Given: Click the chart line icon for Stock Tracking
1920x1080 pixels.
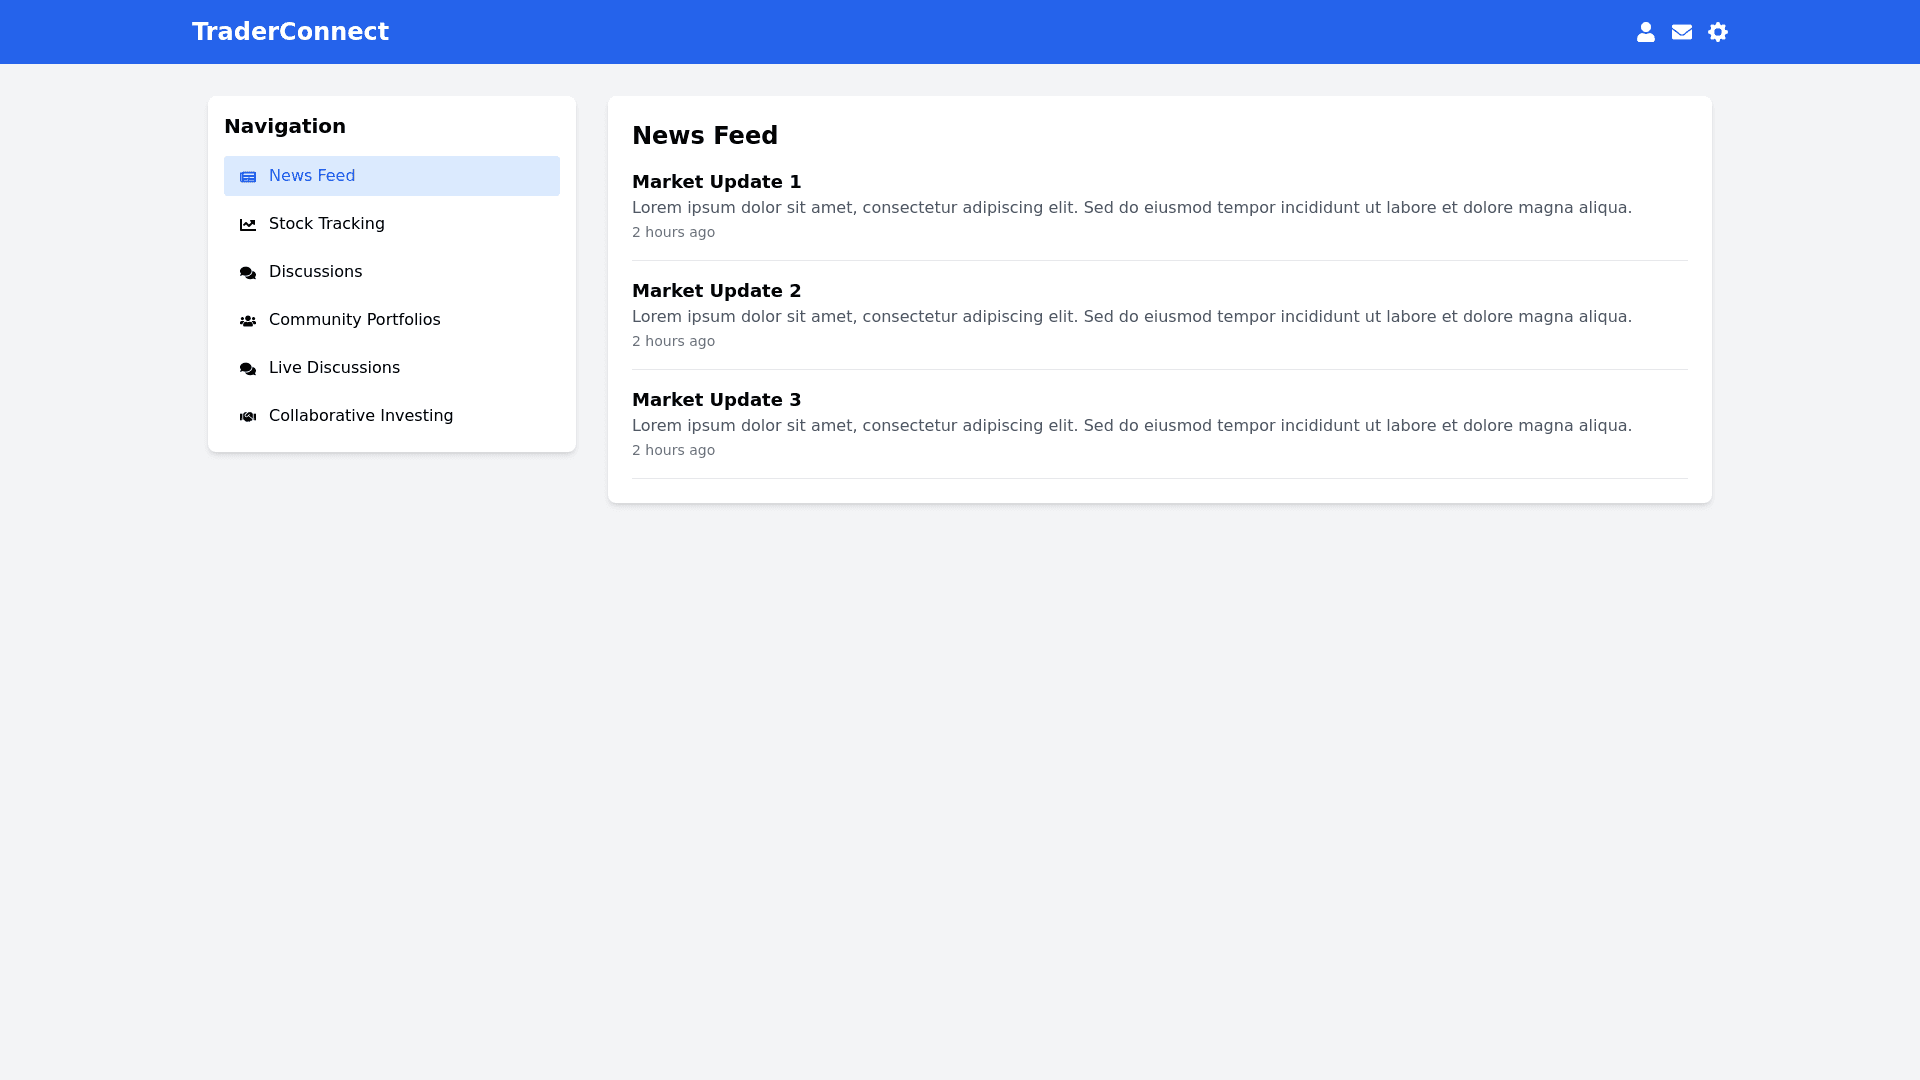Looking at the screenshot, I should pos(248,225).
